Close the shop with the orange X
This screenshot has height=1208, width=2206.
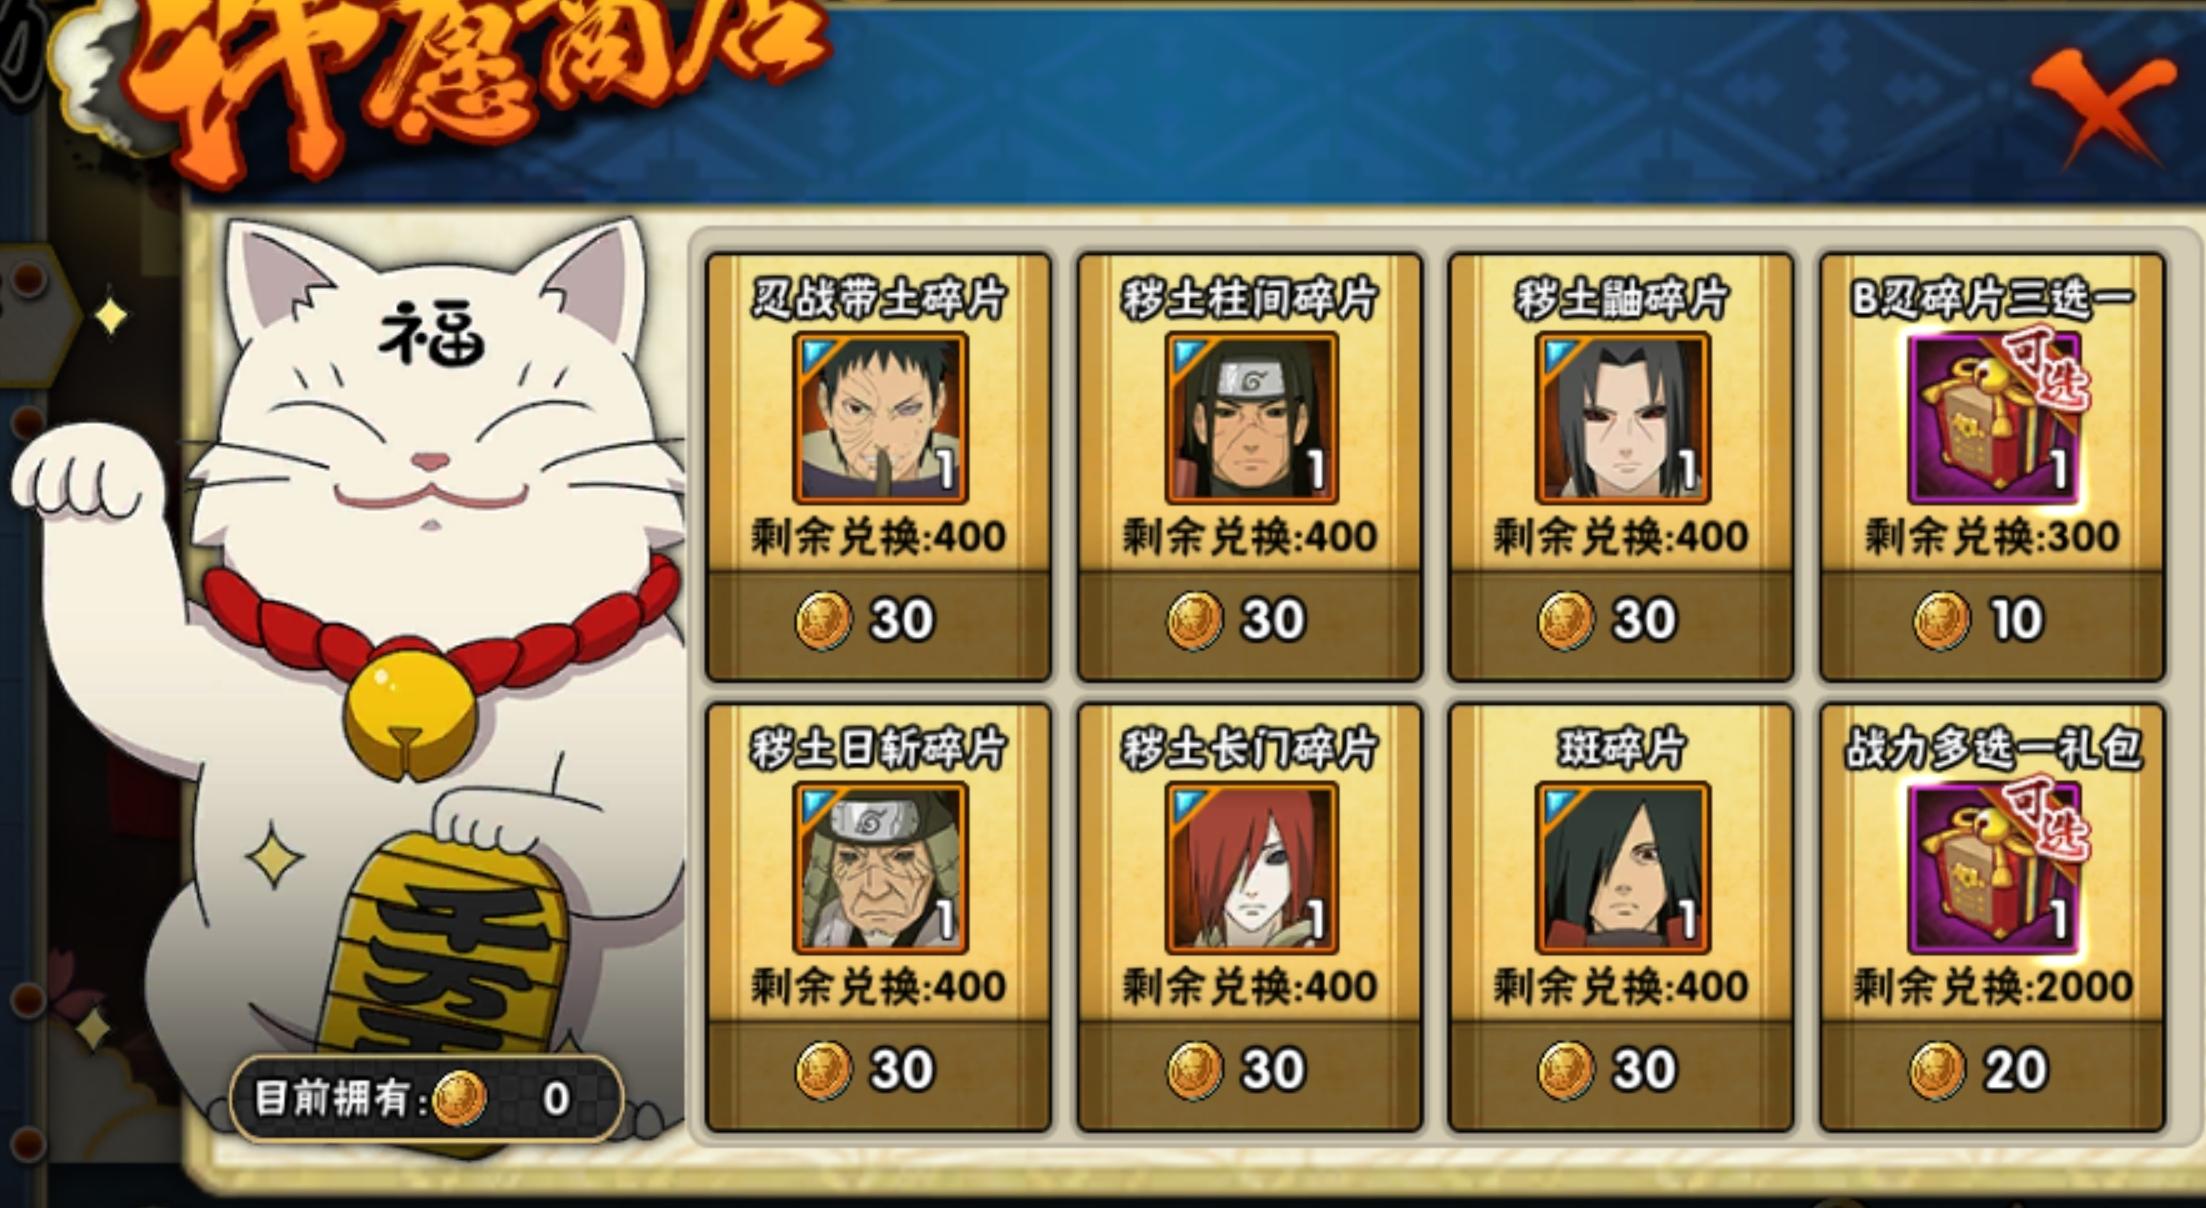2103,106
